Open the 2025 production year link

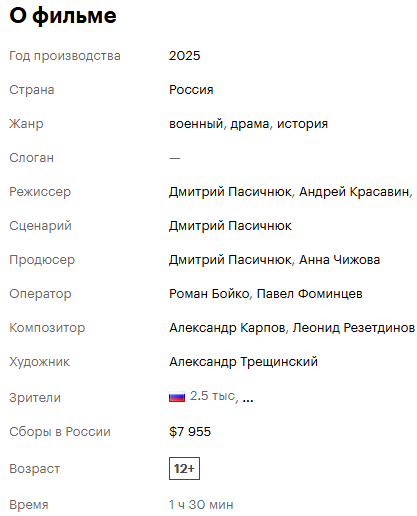[184, 56]
